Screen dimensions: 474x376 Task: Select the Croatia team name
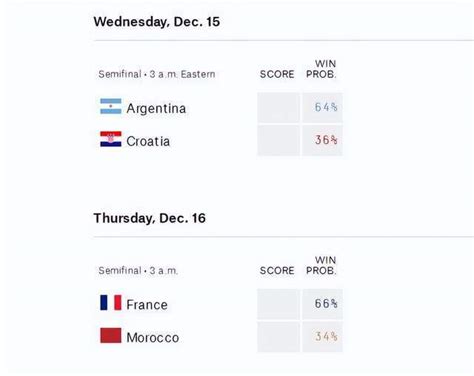pyautogui.click(x=148, y=141)
